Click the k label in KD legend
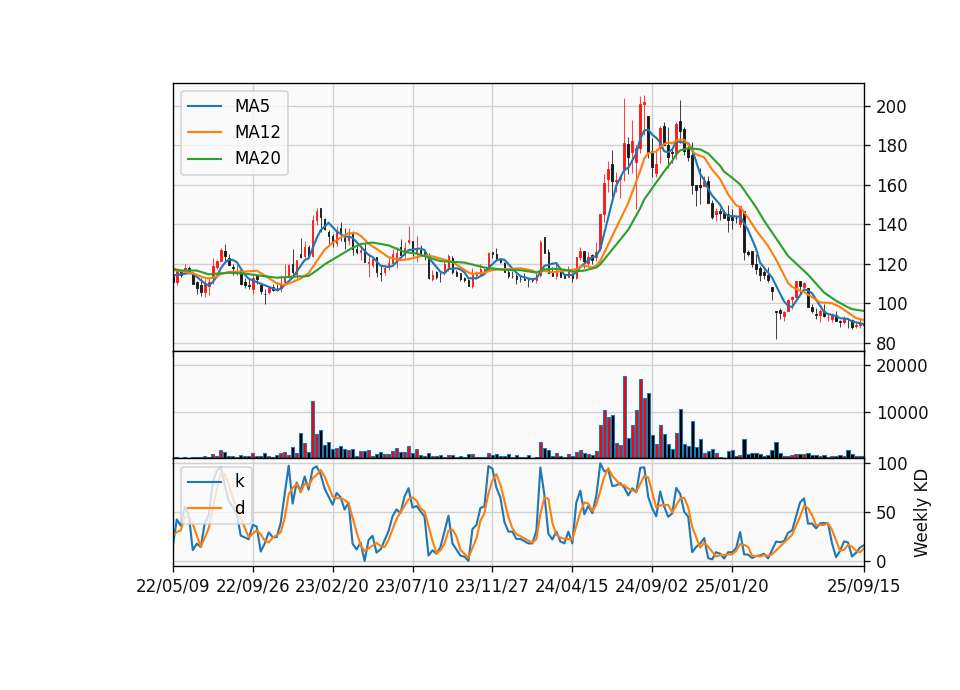960x690 pixels. 239,481
